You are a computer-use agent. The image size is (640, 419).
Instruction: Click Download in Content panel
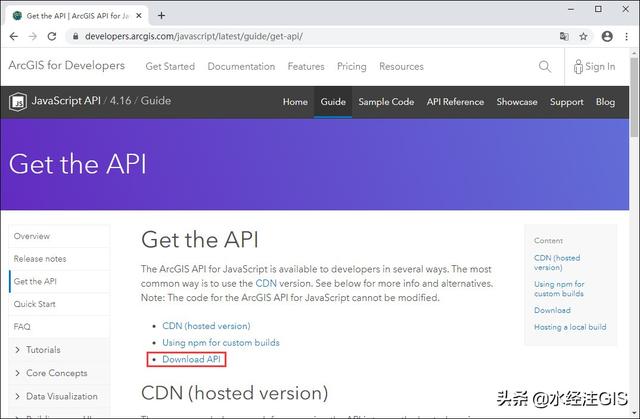click(x=552, y=310)
